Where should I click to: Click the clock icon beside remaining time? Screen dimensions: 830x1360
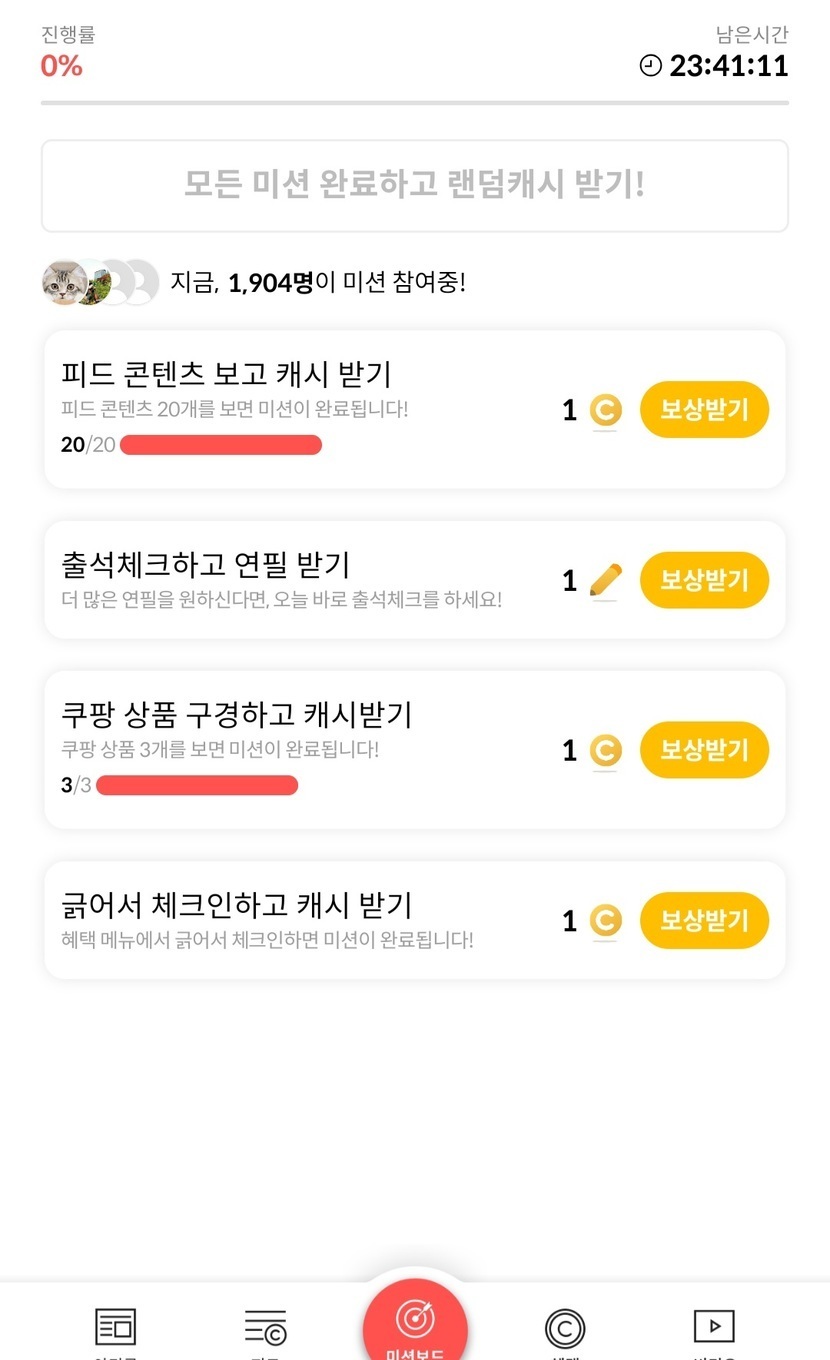coord(651,66)
